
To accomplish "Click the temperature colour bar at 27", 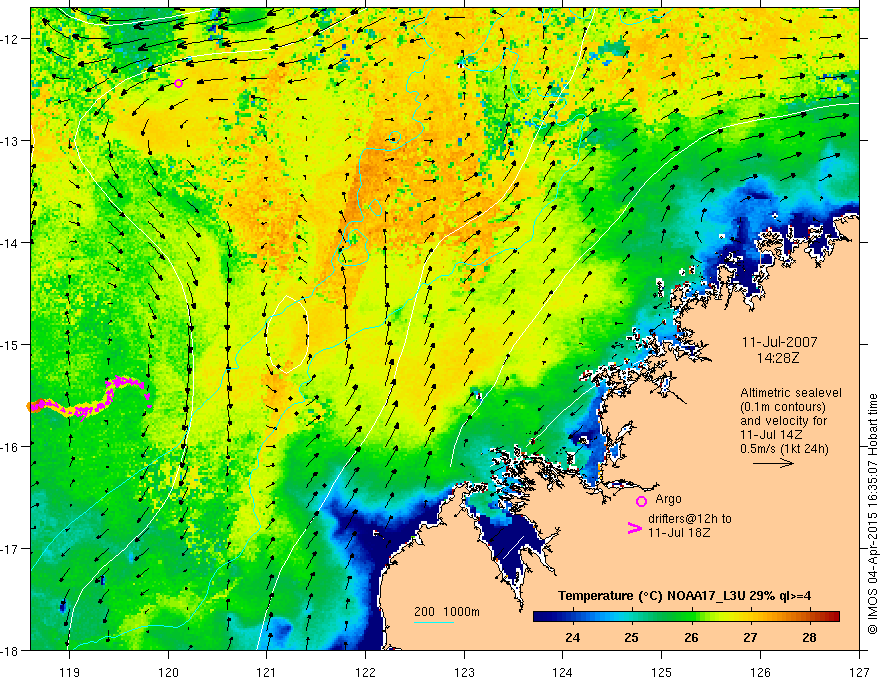I will pyautogui.click(x=750, y=616).
